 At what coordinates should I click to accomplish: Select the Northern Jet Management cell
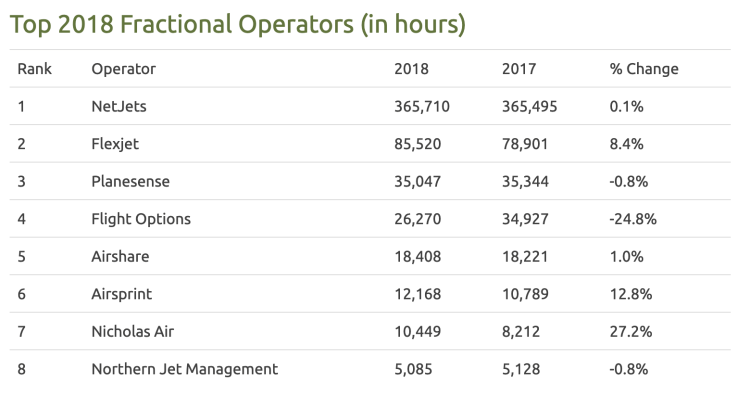pos(184,369)
